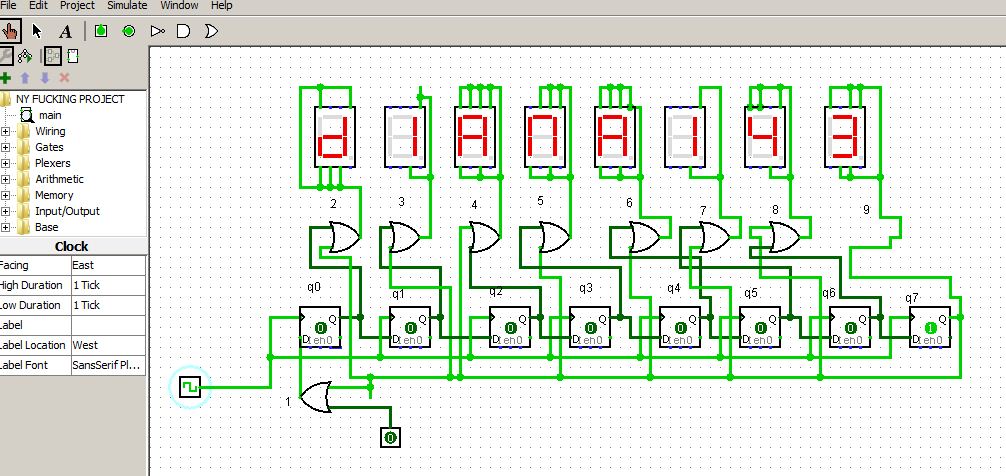Select the NY FUCKING PROJECT root node
Viewport: 1006px width, 476px height.
click(x=70, y=99)
